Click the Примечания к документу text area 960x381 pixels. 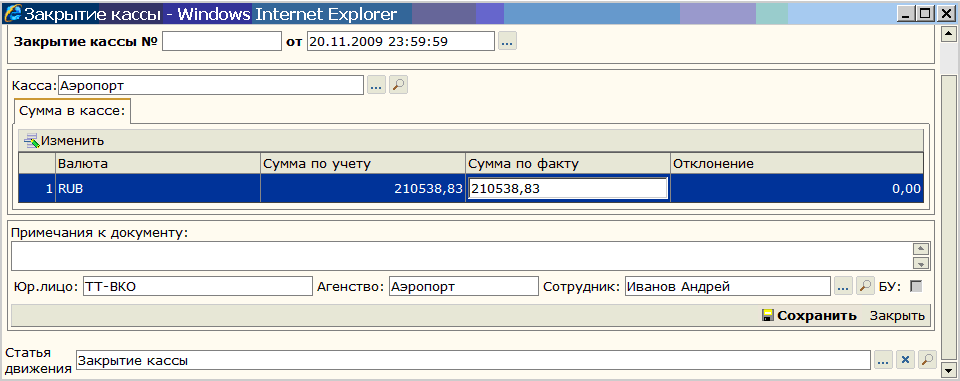[460, 256]
